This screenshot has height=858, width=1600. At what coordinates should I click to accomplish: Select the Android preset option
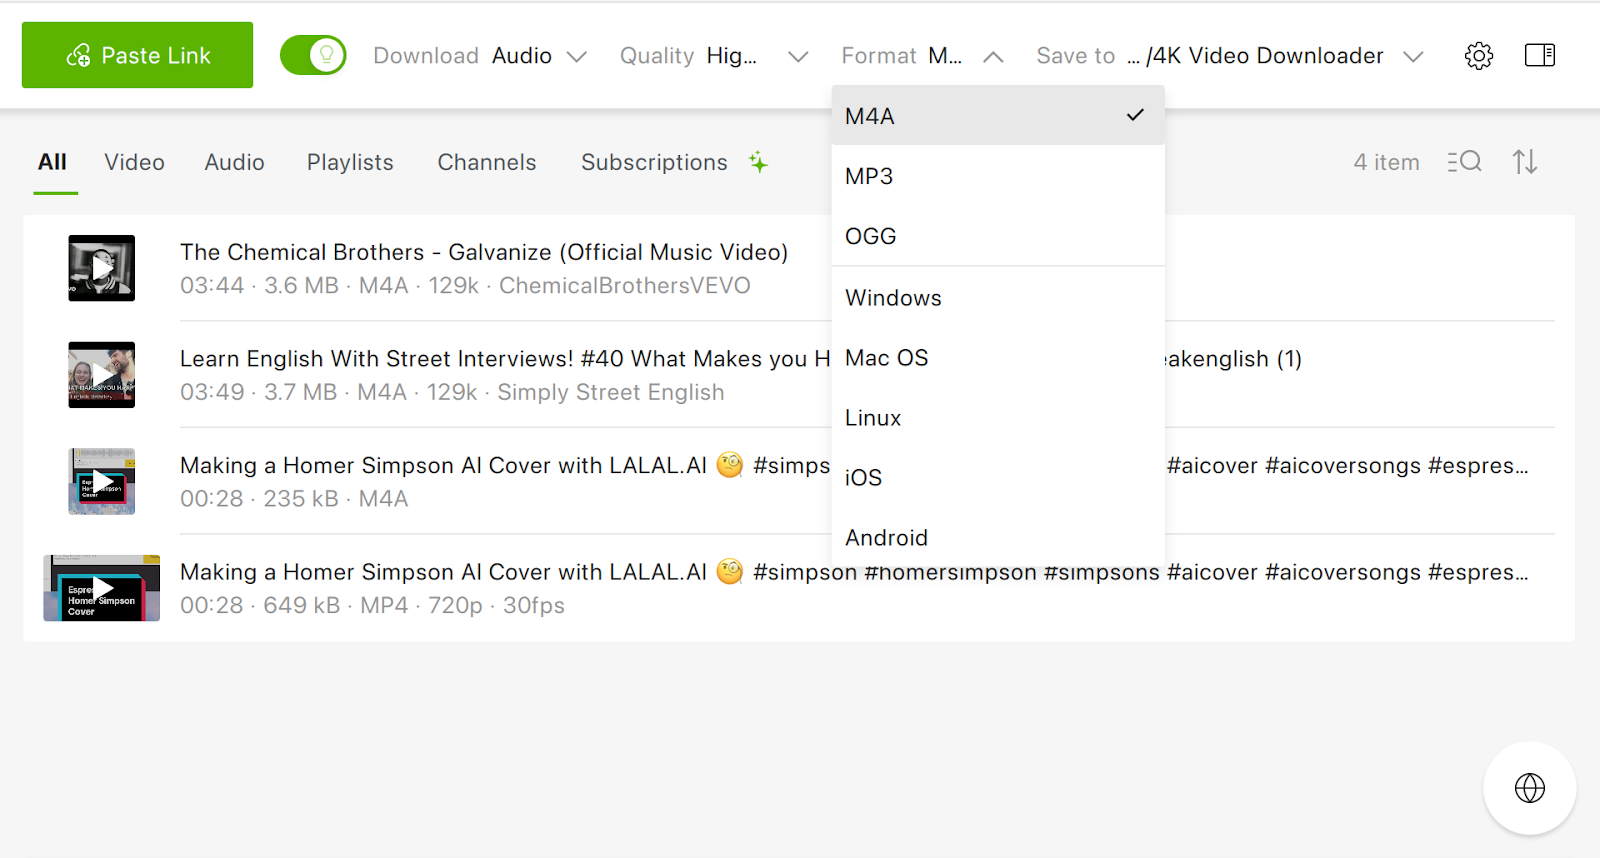[998, 538]
